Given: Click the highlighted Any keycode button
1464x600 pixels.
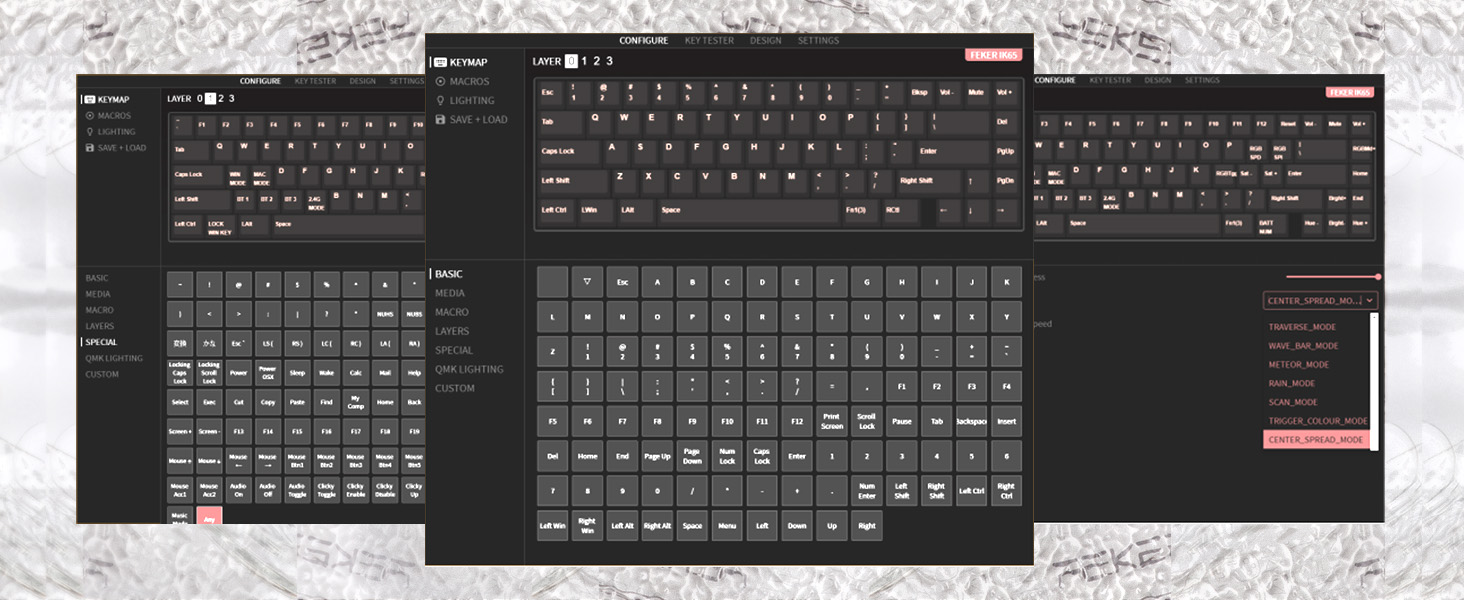Looking at the screenshot, I should coord(209,517).
